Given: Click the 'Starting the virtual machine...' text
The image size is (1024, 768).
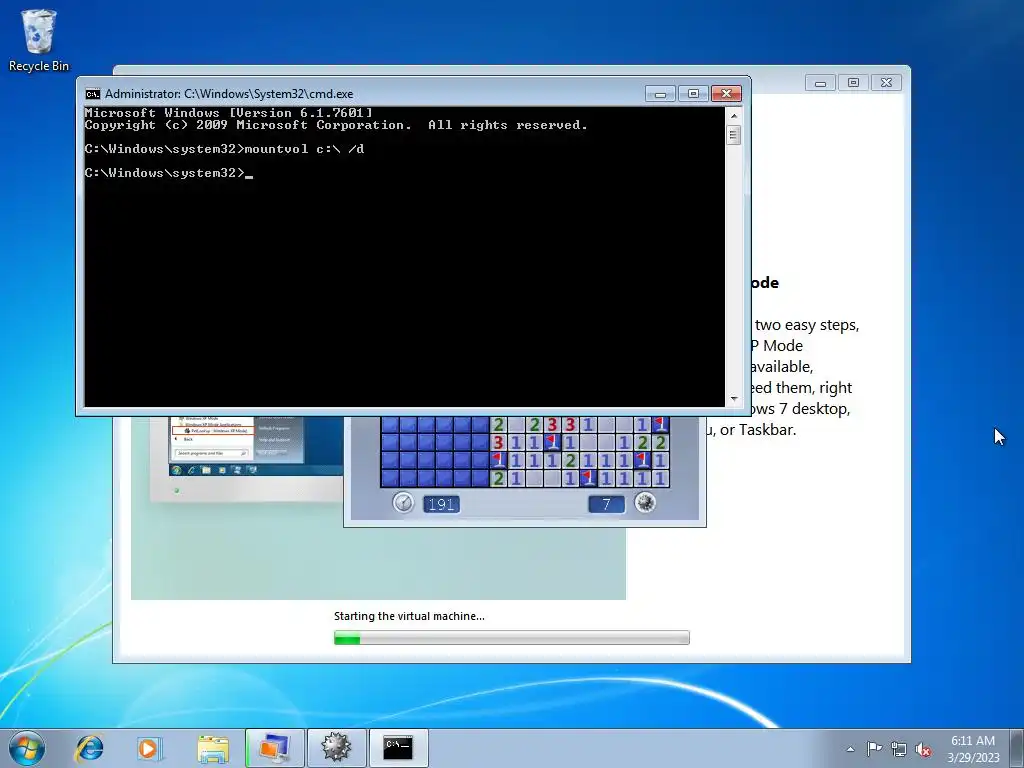Looking at the screenshot, I should click(409, 616).
